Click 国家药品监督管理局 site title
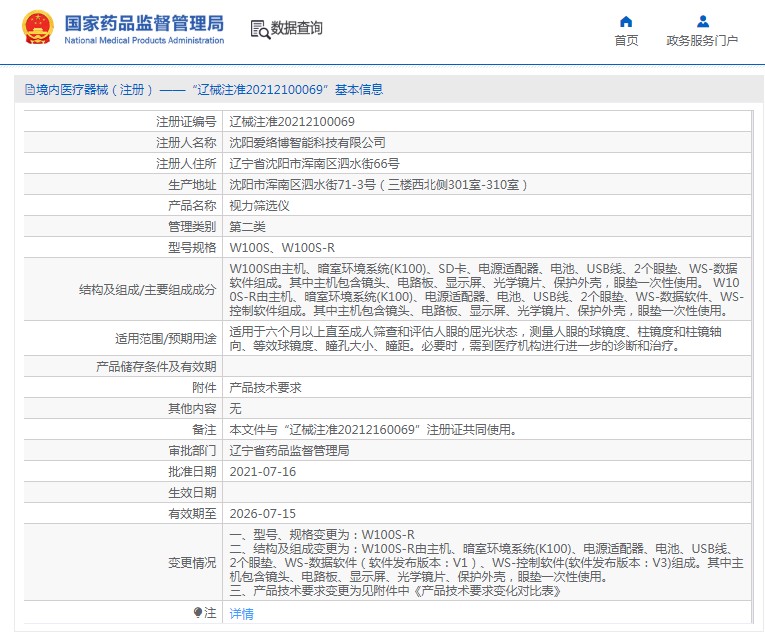This screenshot has width=765, height=633. click(x=144, y=22)
